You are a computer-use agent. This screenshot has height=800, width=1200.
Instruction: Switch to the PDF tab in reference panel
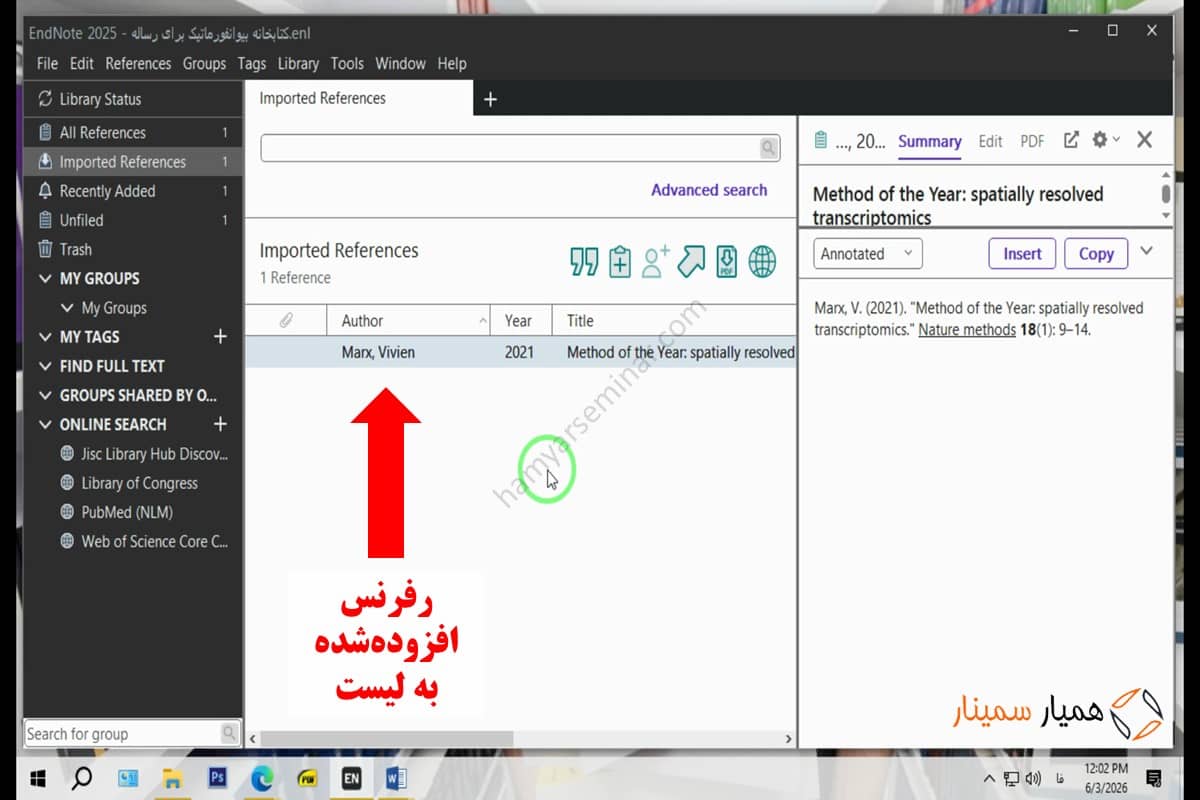click(1032, 141)
